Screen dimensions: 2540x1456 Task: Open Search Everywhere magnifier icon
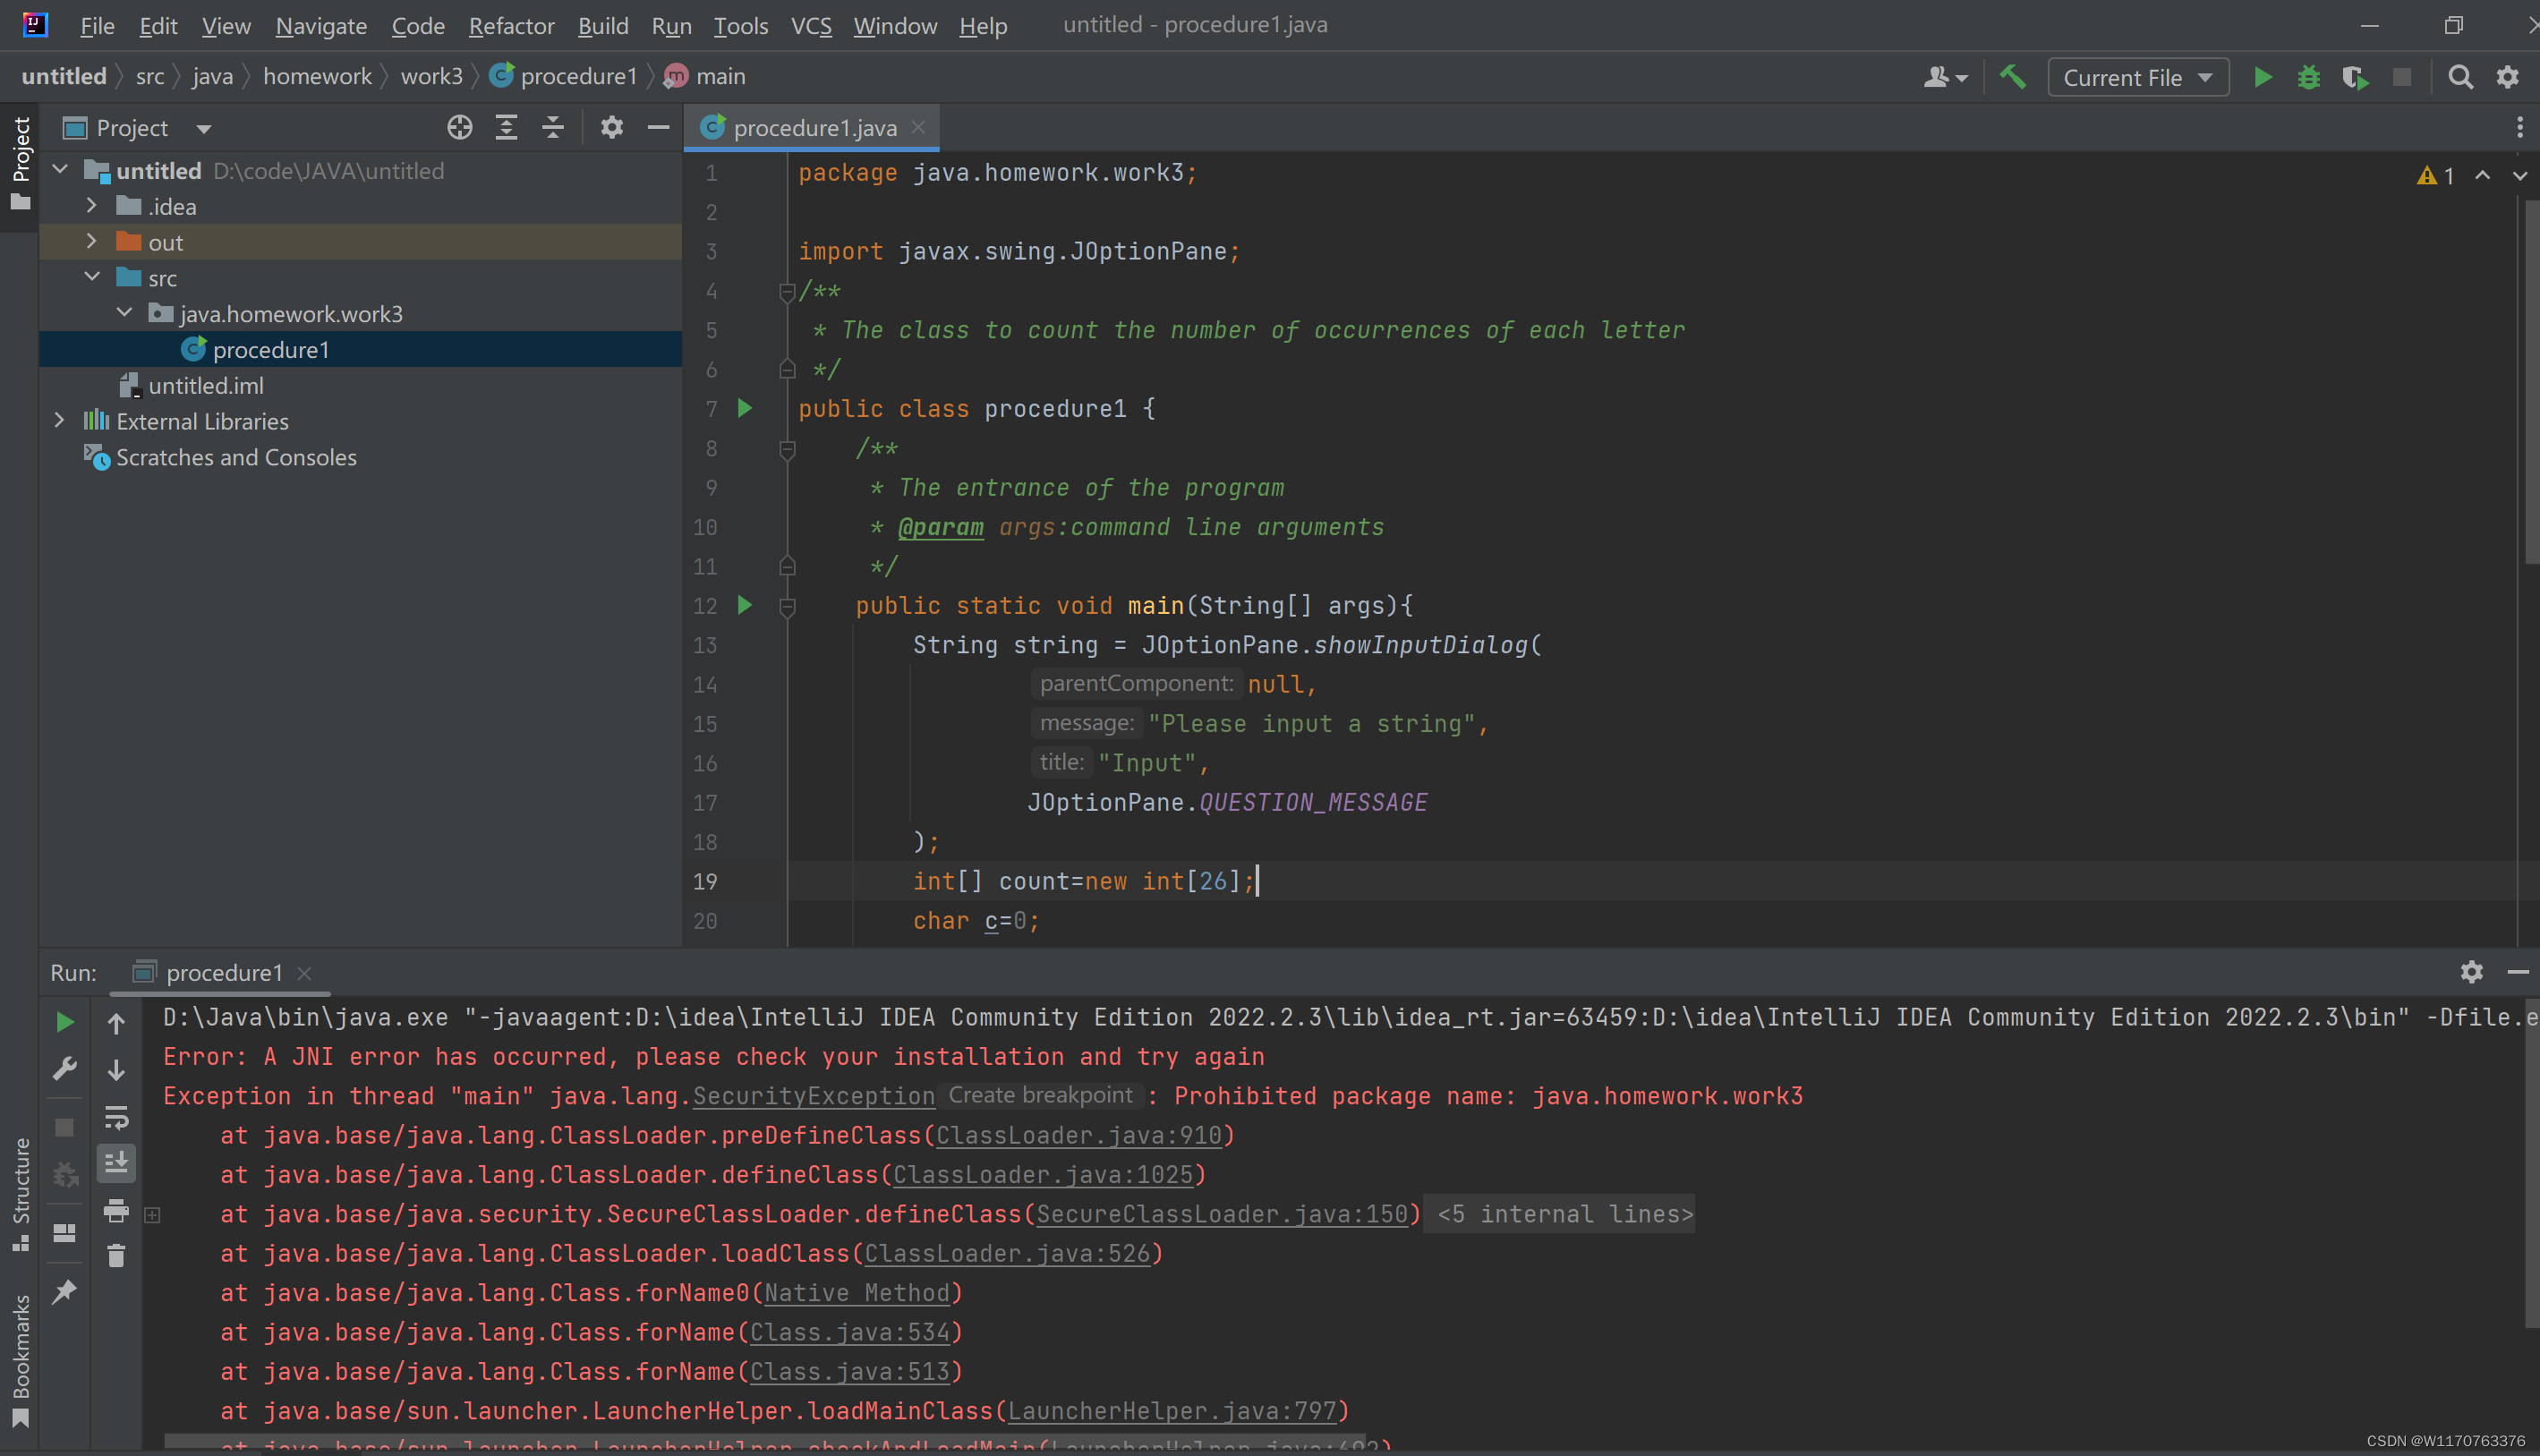click(x=2460, y=77)
